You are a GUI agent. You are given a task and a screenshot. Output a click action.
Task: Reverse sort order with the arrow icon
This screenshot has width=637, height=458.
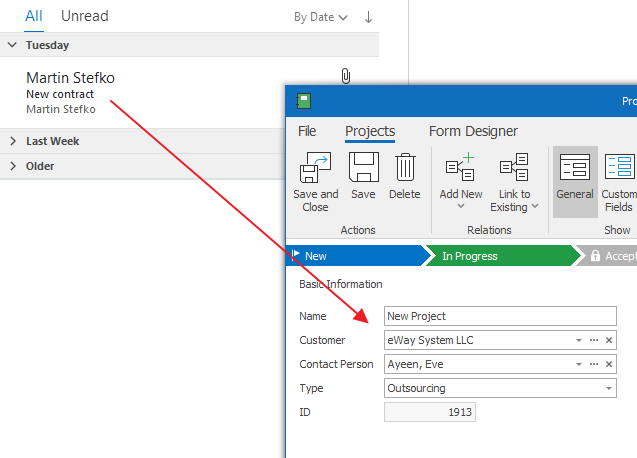(368, 17)
